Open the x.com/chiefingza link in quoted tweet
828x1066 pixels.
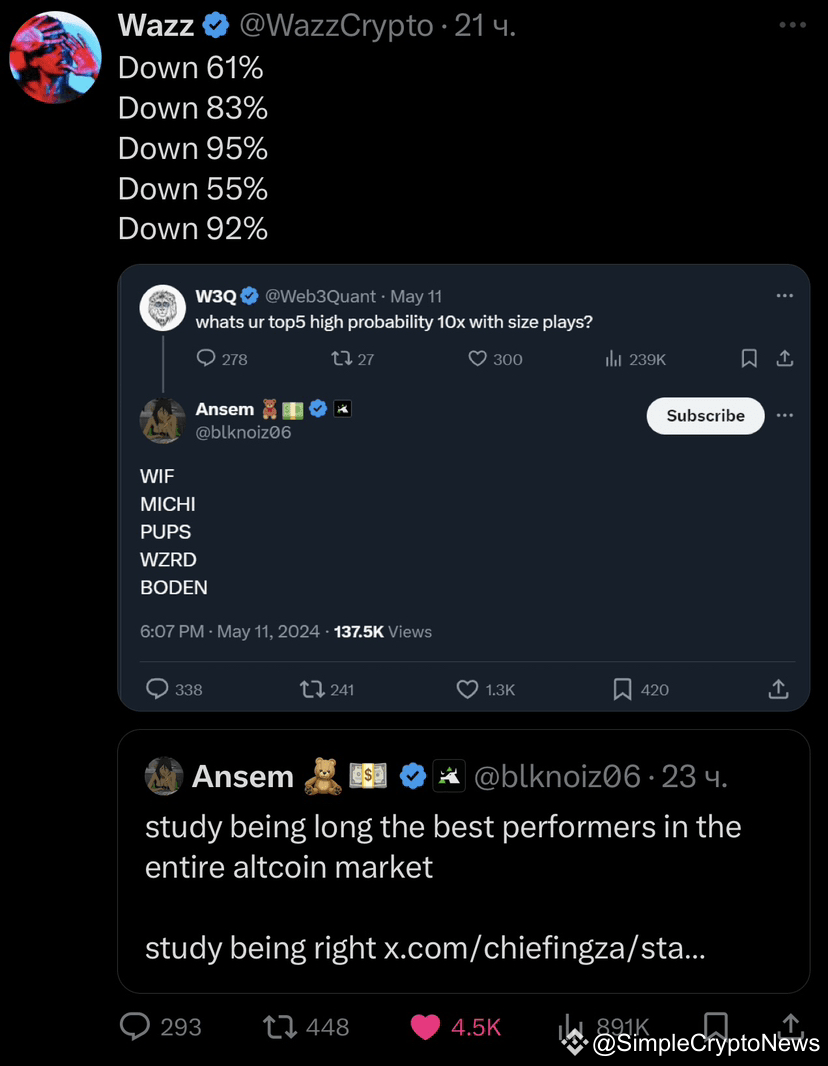(x=544, y=948)
